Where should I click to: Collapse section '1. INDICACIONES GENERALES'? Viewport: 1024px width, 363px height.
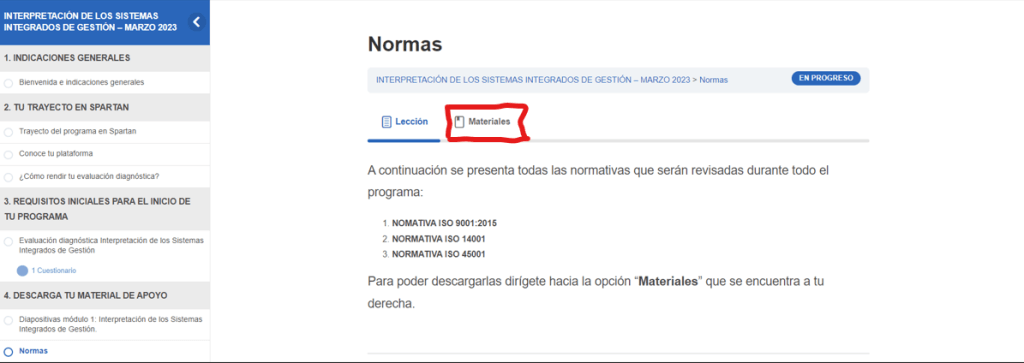[104, 58]
